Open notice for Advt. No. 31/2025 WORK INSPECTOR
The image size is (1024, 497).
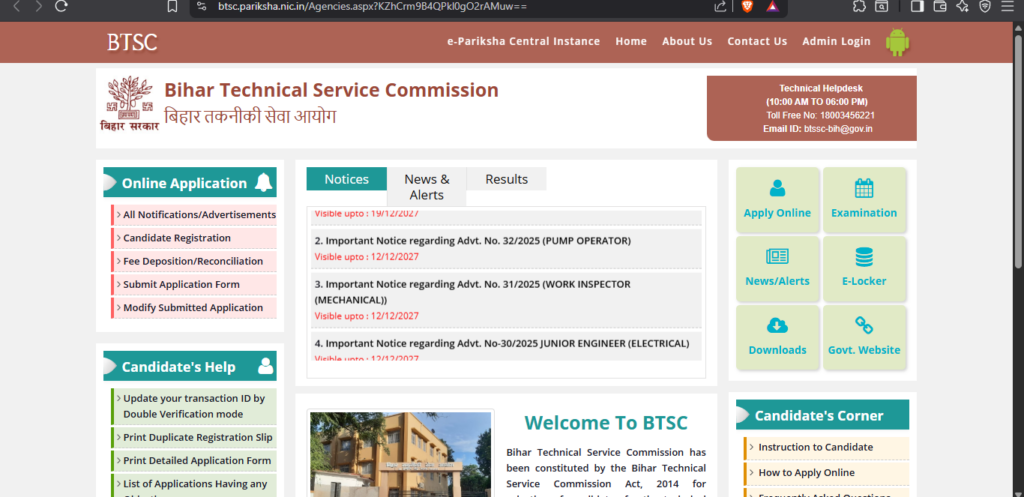473,292
